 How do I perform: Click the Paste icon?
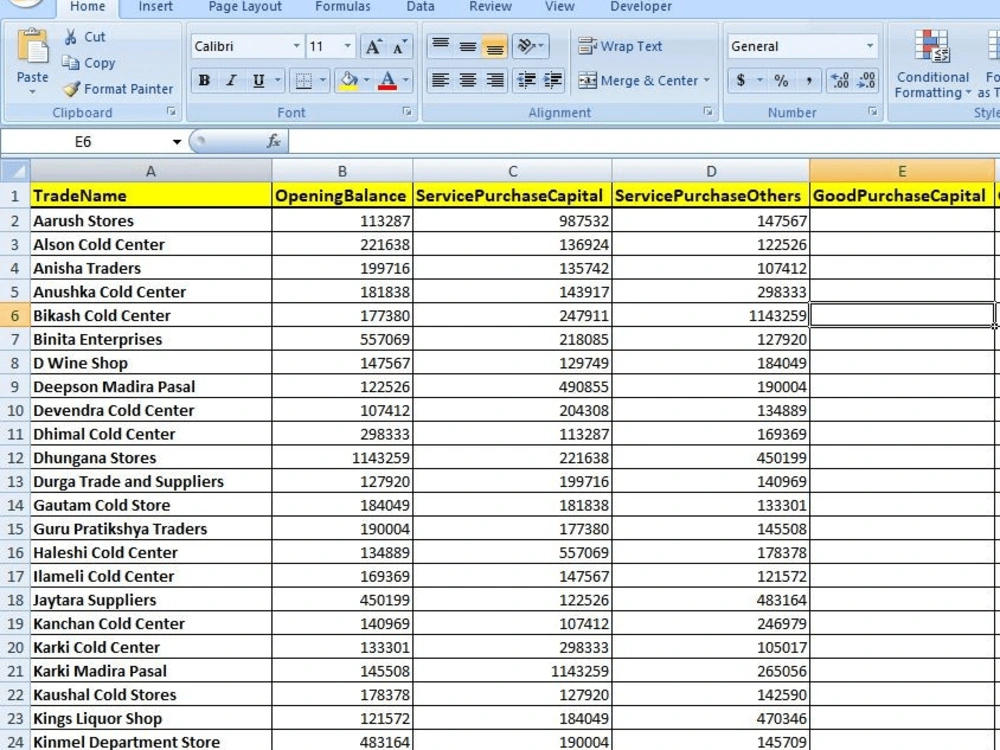32,48
